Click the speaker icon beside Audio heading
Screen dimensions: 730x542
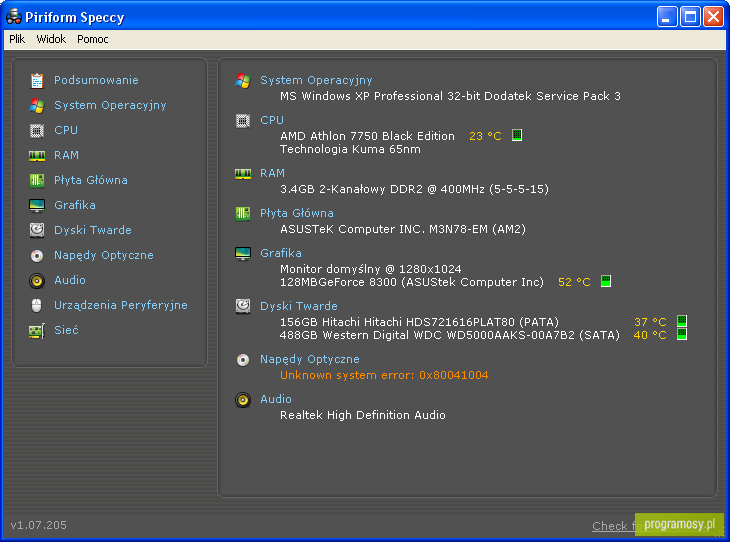point(243,400)
